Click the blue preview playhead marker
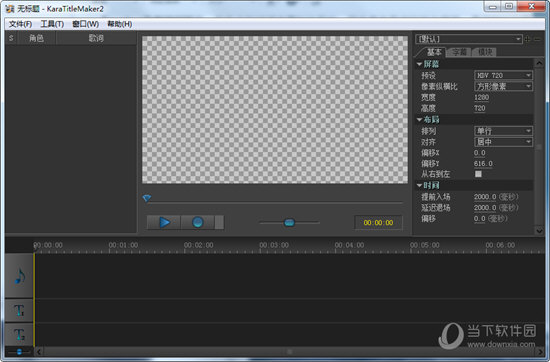The width and height of the screenshot is (550, 362). (x=147, y=199)
